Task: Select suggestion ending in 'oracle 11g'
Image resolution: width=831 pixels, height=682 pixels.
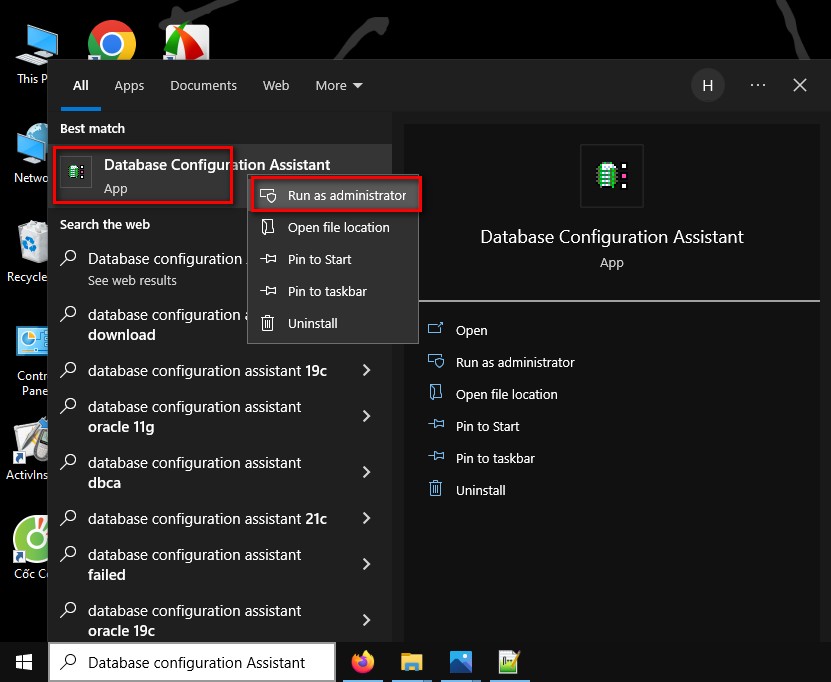Action: pyautogui.click(x=195, y=417)
